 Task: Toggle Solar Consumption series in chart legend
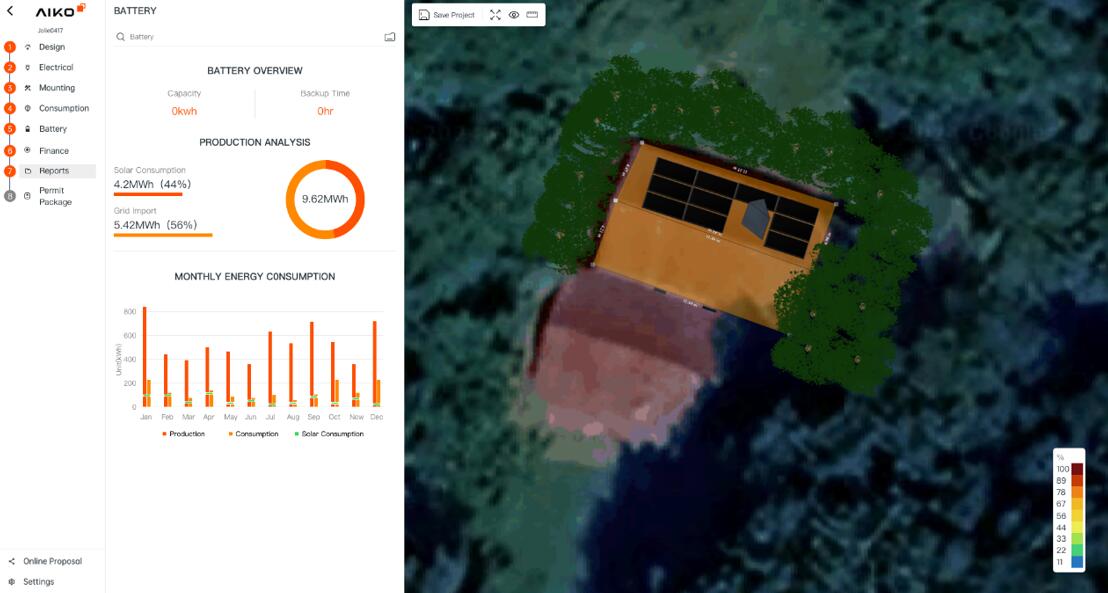click(x=328, y=434)
